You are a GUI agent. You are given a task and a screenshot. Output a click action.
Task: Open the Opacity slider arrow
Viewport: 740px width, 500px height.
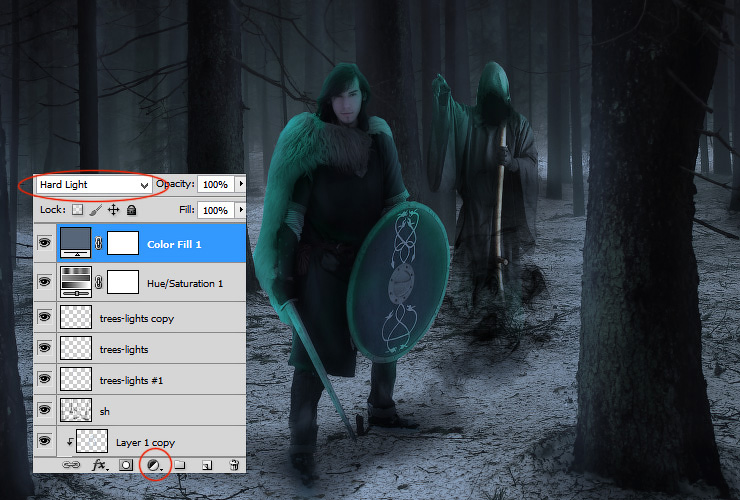pos(241,184)
